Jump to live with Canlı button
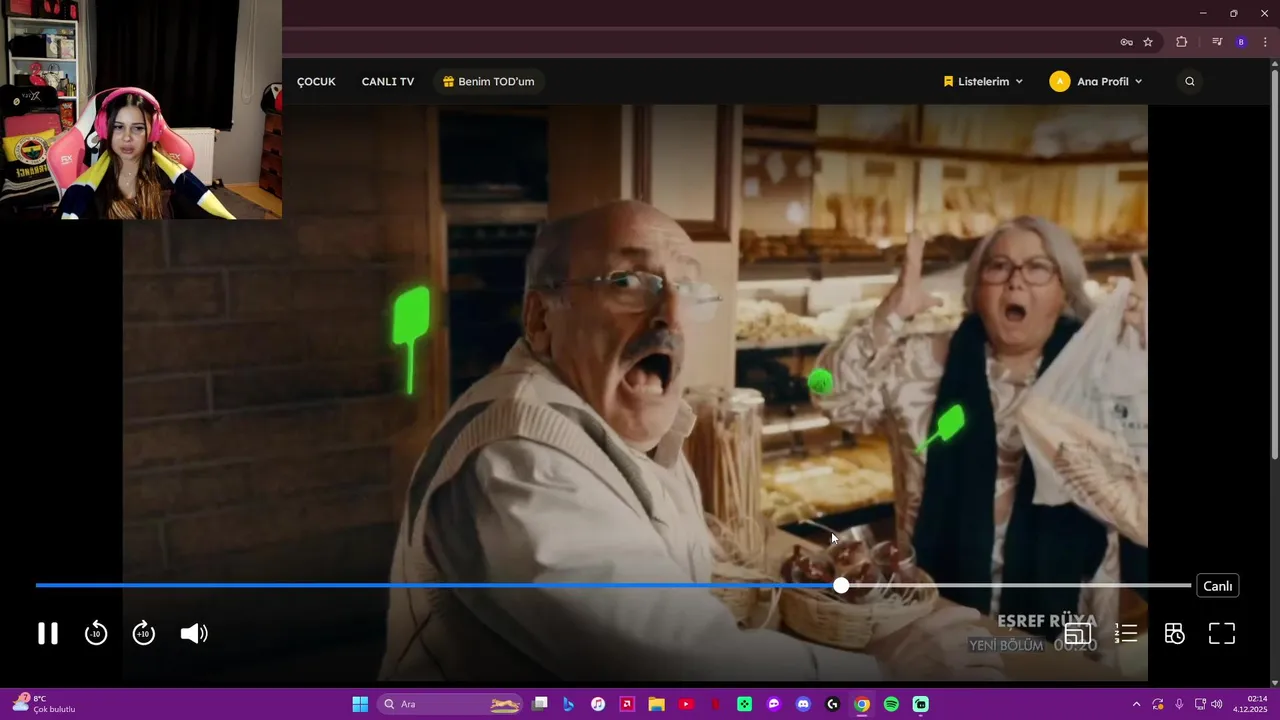 click(x=1218, y=586)
